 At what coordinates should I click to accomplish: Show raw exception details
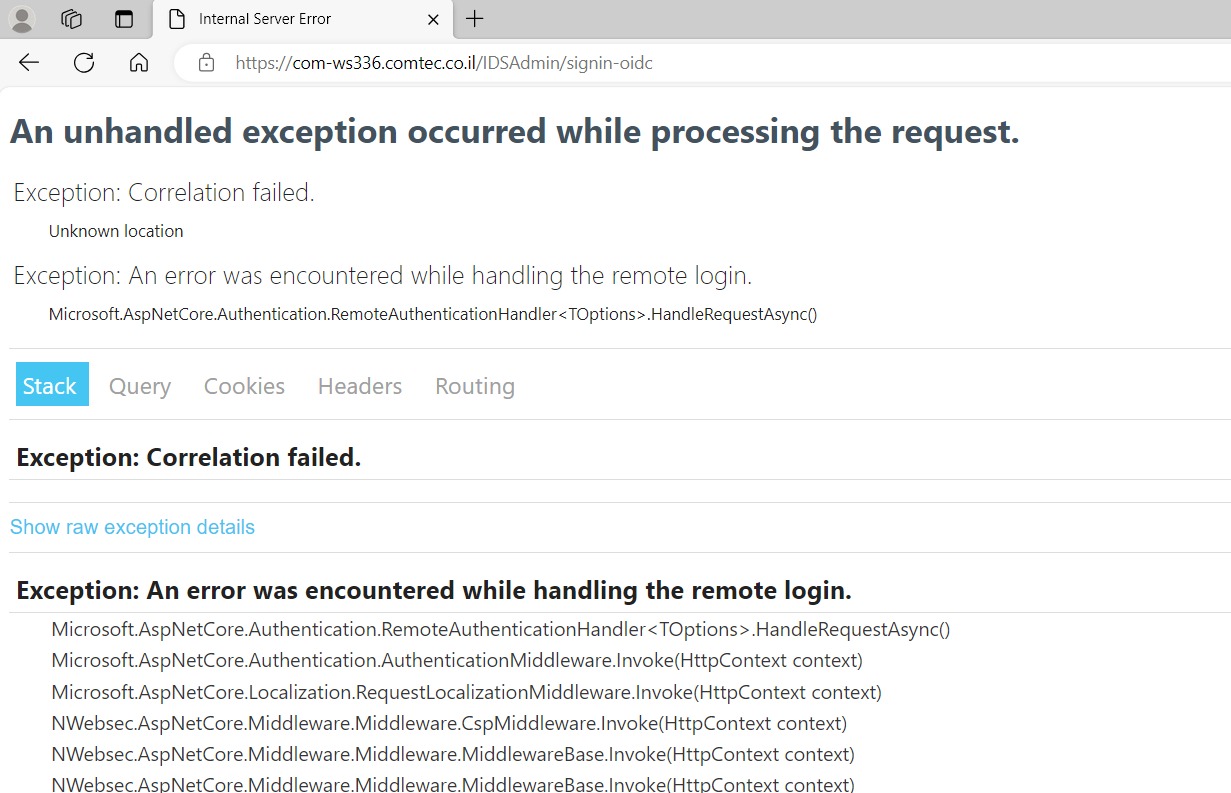tap(132, 526)
